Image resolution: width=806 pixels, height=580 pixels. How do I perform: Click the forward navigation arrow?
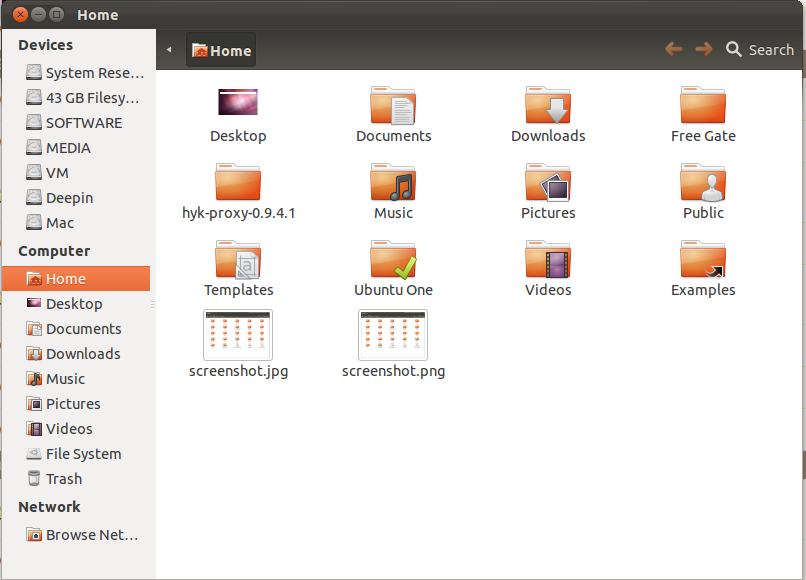[x=704, y=49]
